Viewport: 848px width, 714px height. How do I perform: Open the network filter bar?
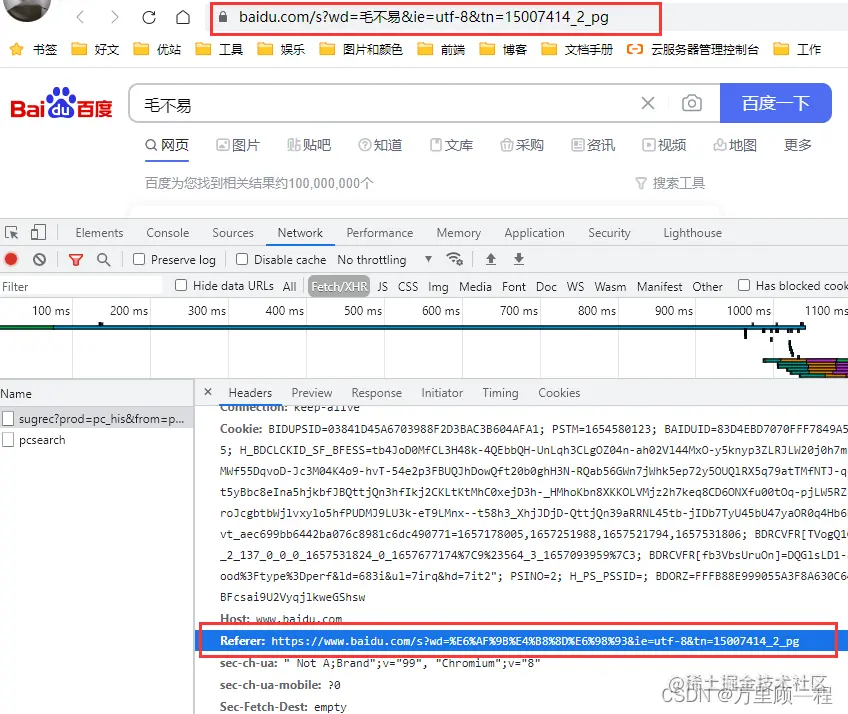click(75, 259)
